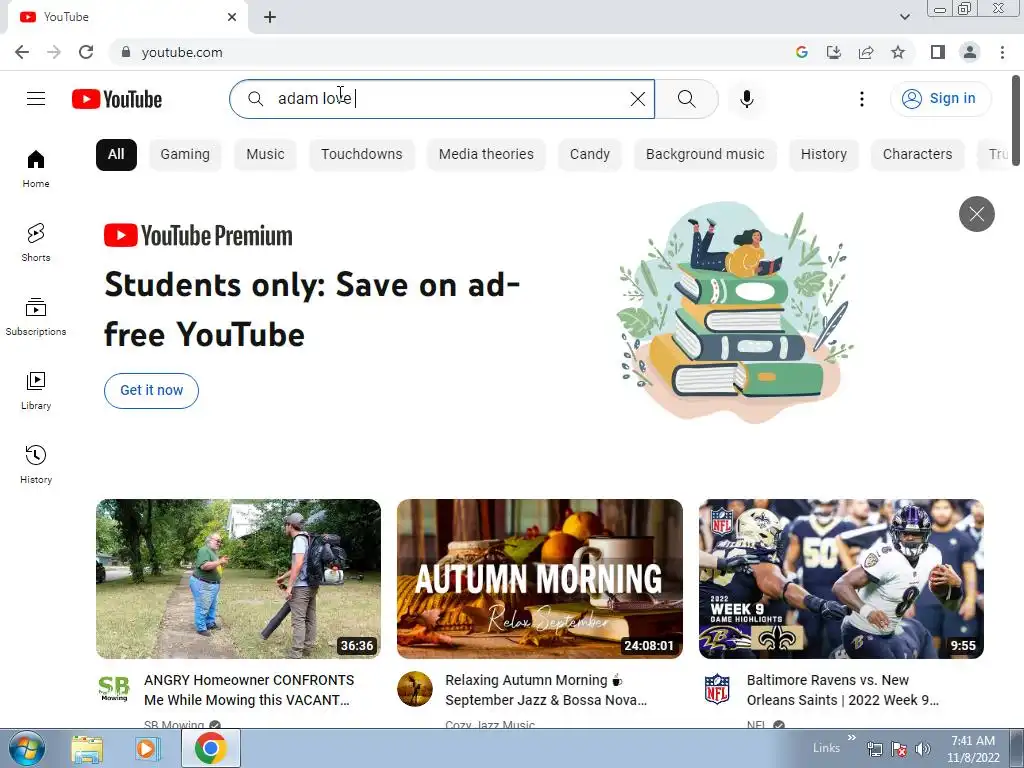The width and height of the screenshot is (1024, 768).
Task: Close the YouTube browser tab
Action: pyautogui.click(x=232, y=17)
